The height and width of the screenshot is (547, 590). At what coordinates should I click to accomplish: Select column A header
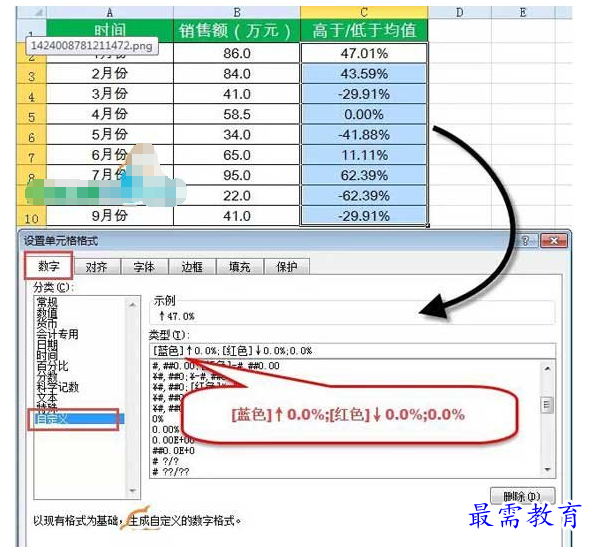tap(109, 12)
